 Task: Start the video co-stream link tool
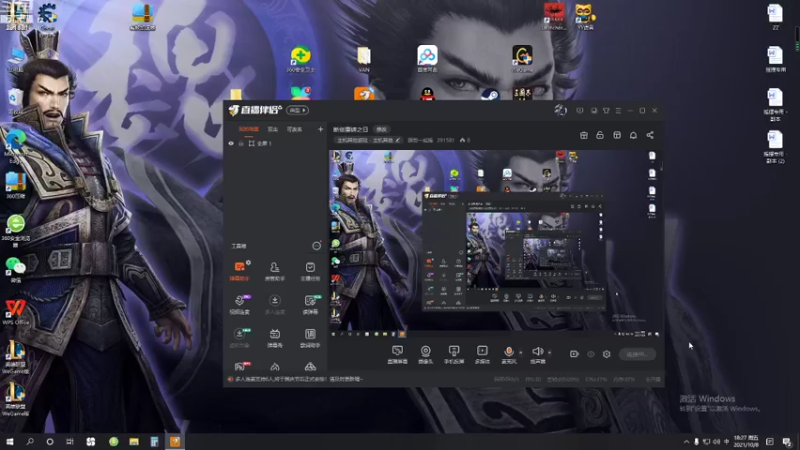(239, 304)
